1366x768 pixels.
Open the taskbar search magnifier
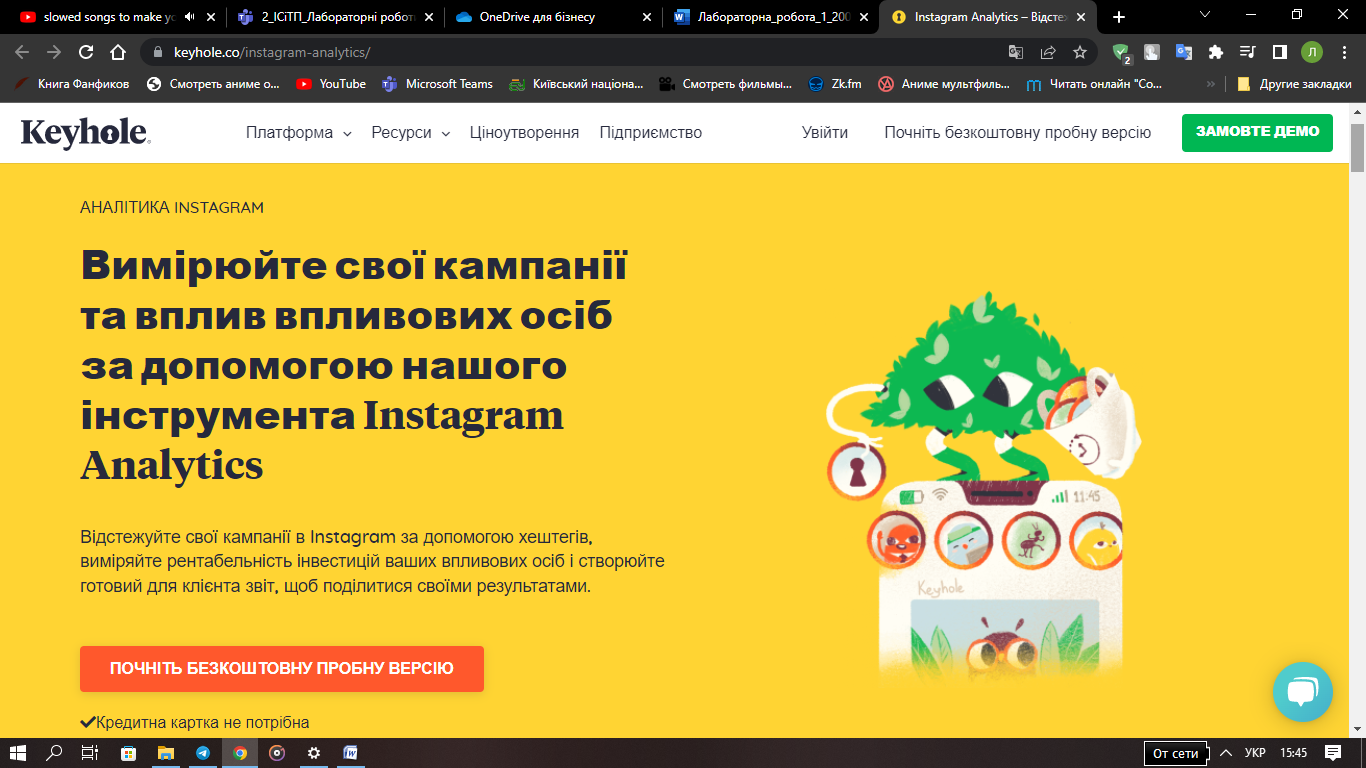(x=54, y=753)
